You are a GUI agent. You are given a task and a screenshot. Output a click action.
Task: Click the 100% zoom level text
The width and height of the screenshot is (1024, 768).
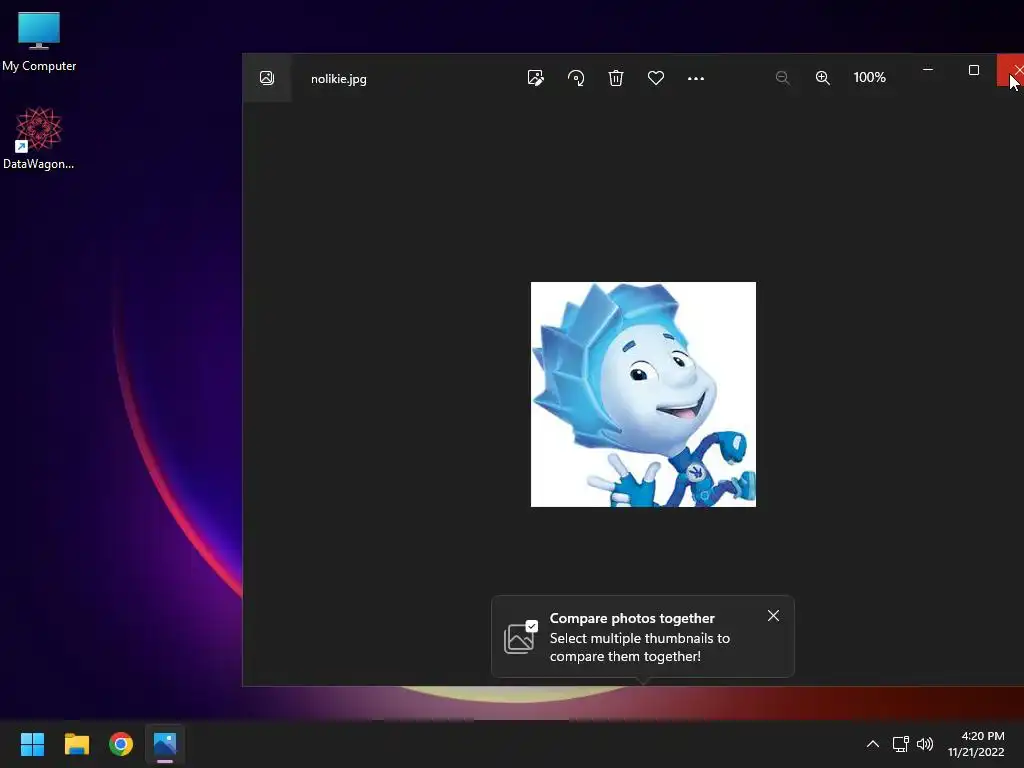click(869, 78)
